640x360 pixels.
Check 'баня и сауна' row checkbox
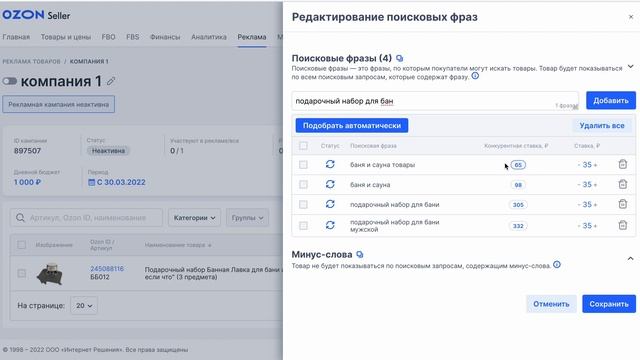pos(303,184)
